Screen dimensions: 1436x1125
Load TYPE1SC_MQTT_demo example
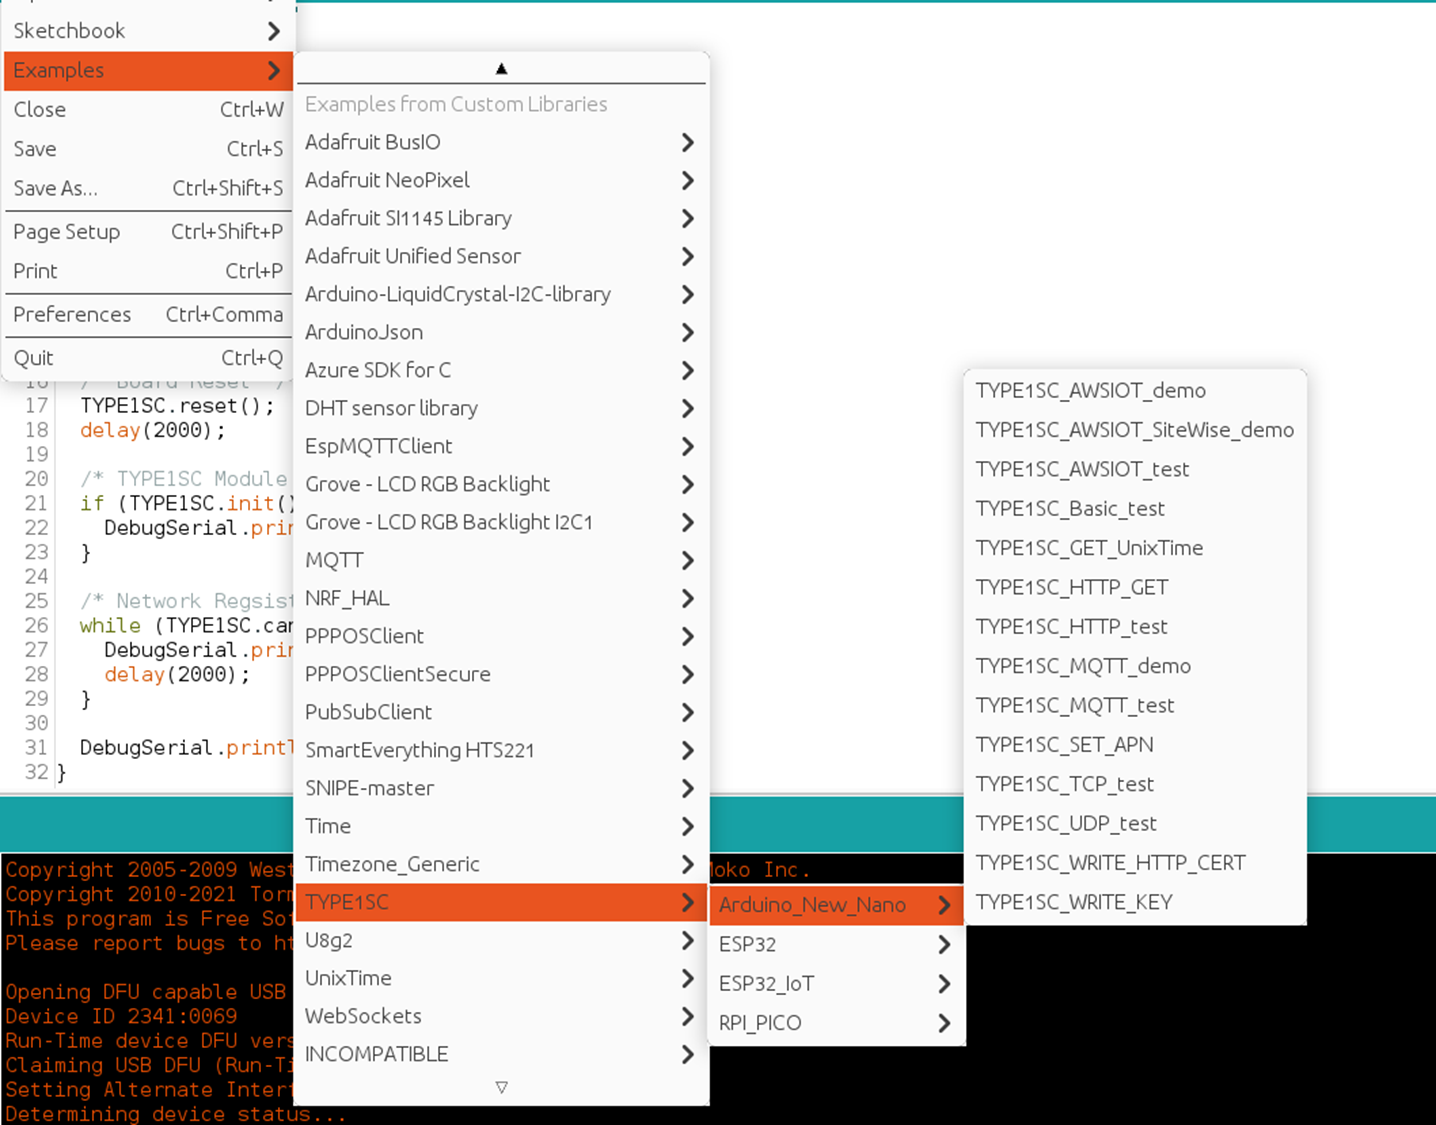[1135, 666]
